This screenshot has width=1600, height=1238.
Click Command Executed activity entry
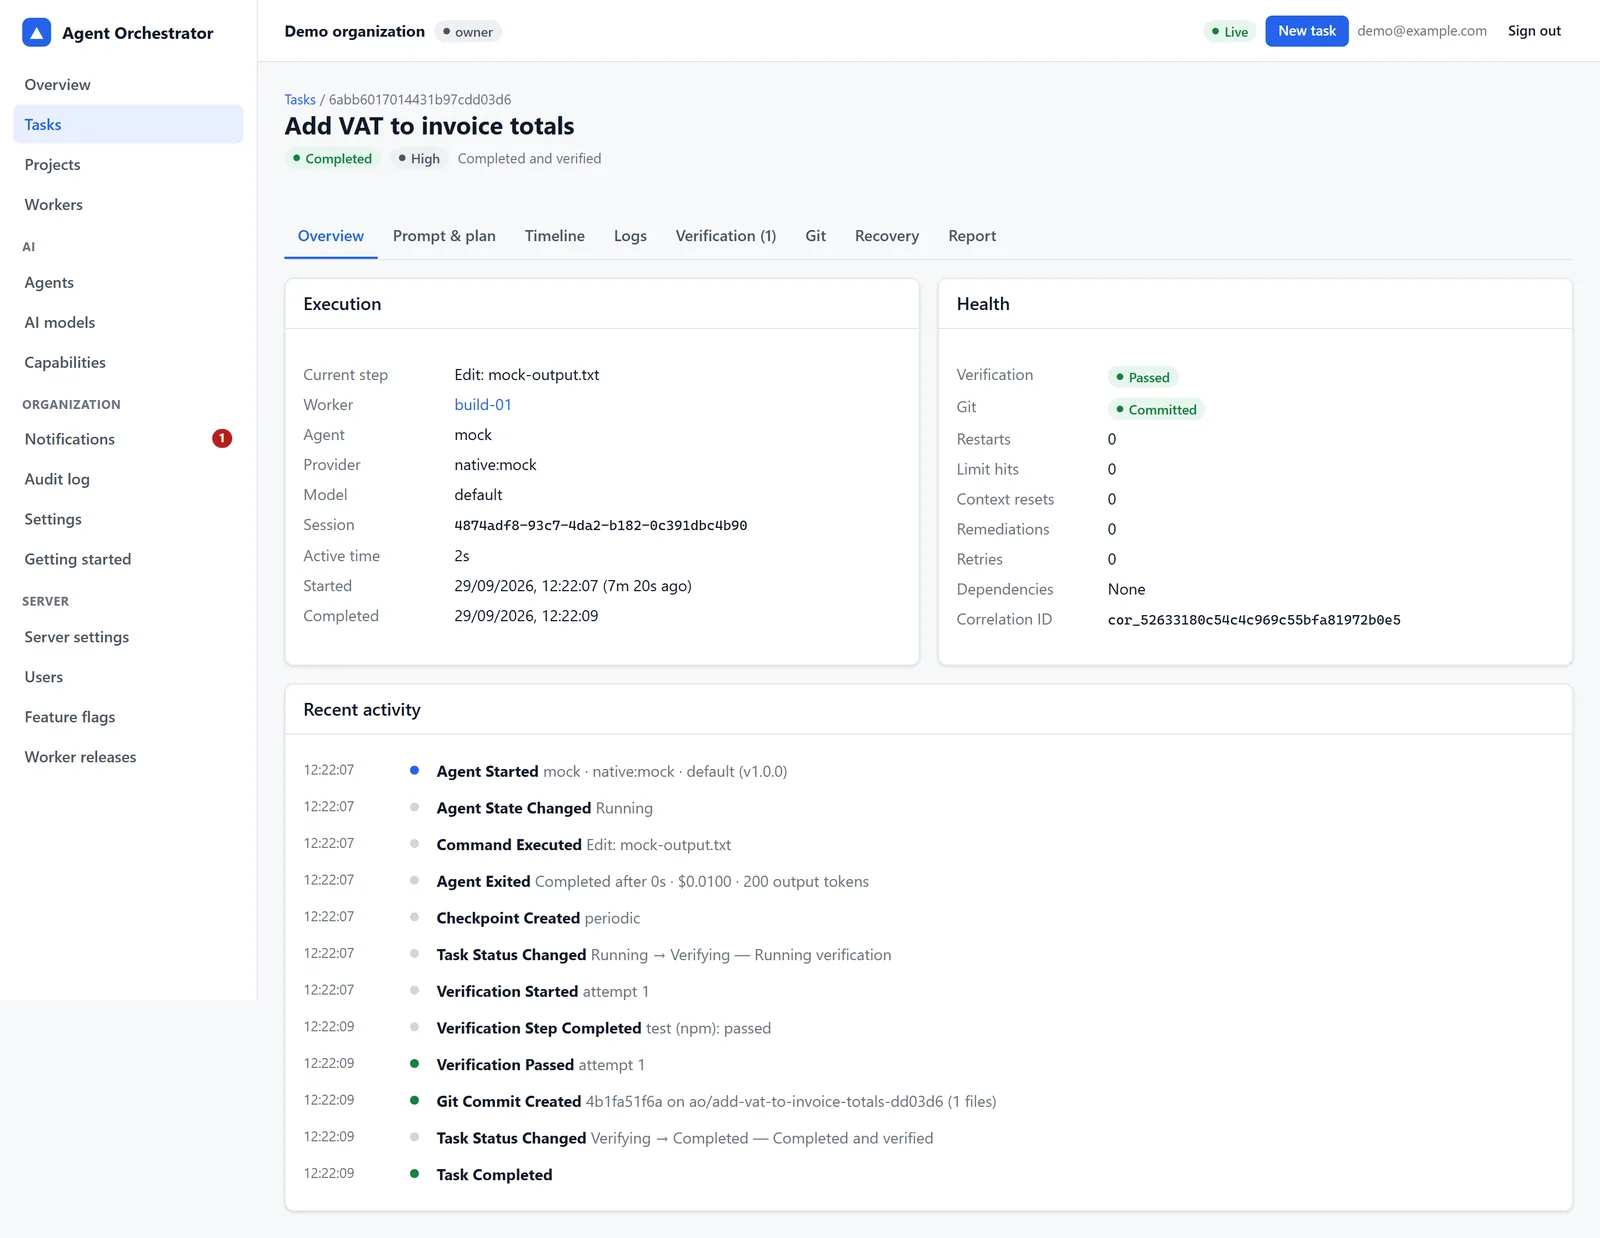pos(584,845)
